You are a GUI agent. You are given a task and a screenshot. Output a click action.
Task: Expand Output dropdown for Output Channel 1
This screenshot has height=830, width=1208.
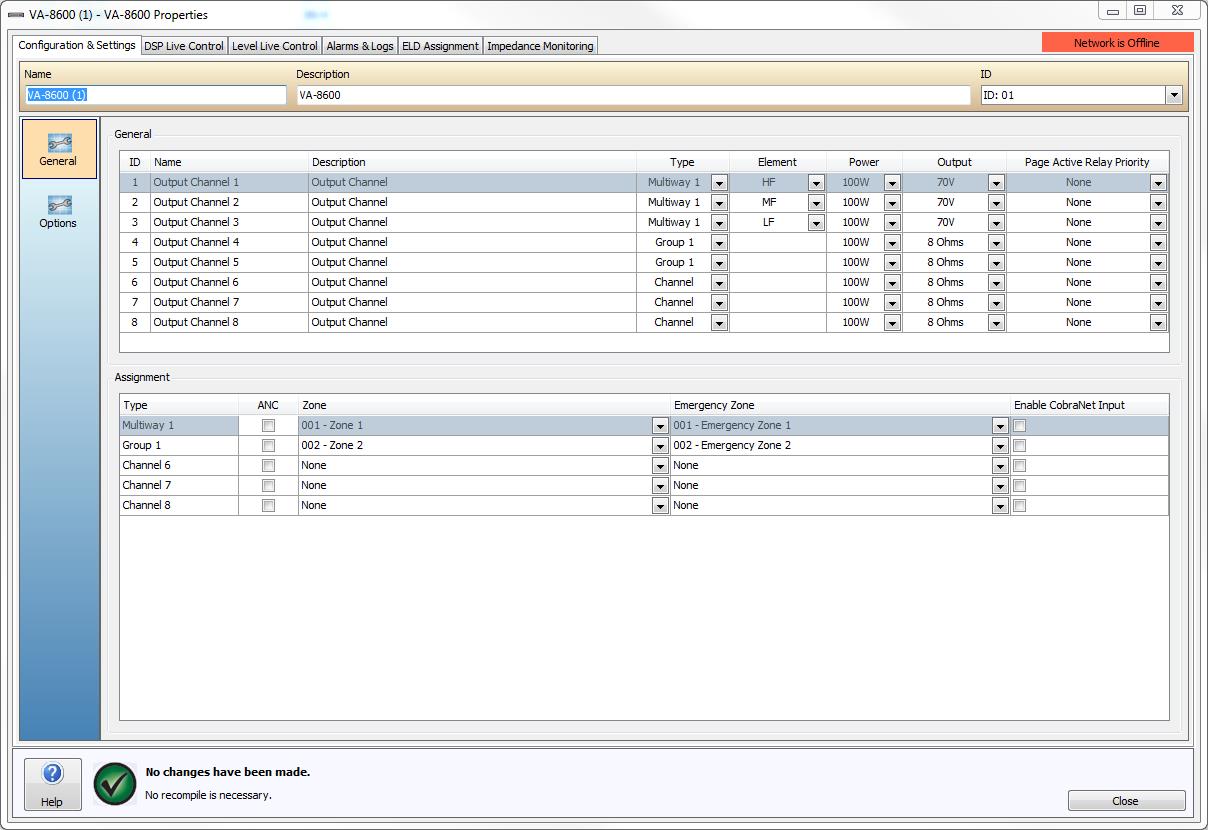click(x=996, y=183)
